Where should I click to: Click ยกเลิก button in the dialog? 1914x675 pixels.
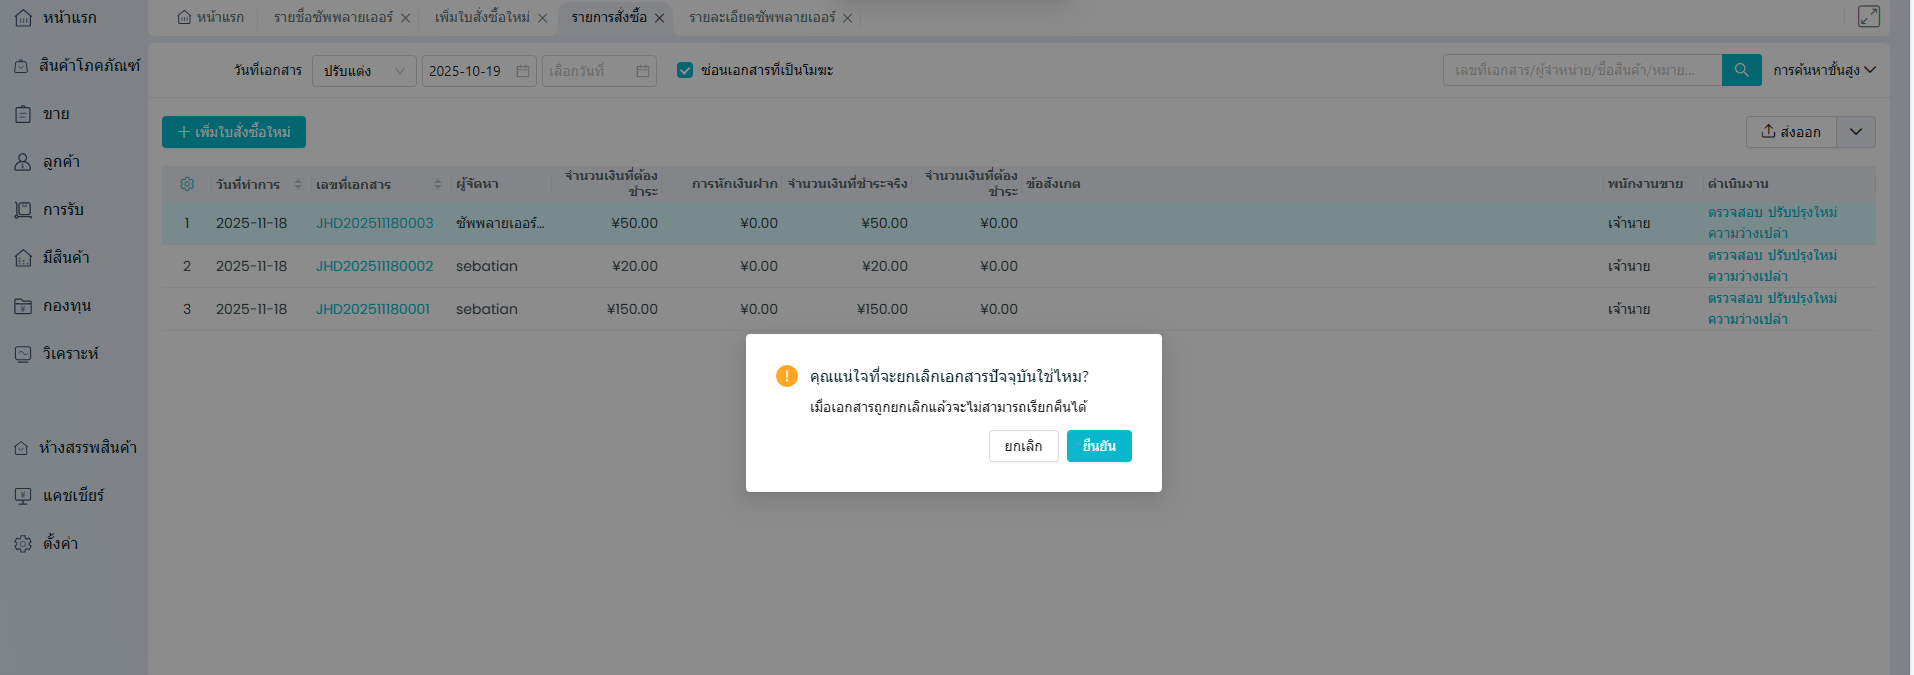click(x=1023, y=446)
